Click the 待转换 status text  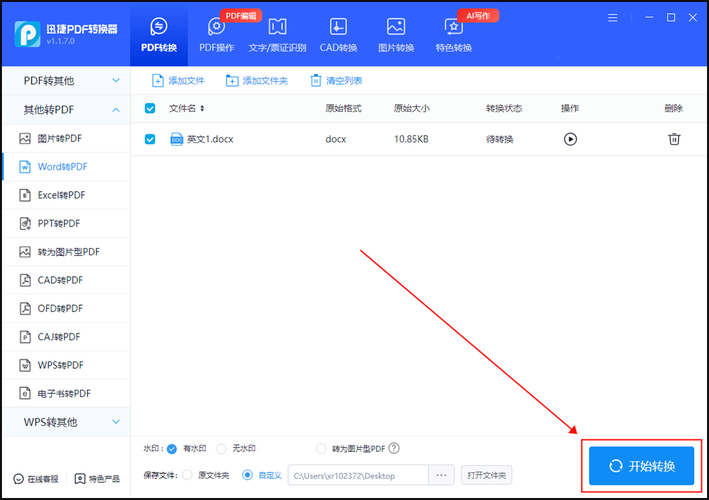pos(500,139)
